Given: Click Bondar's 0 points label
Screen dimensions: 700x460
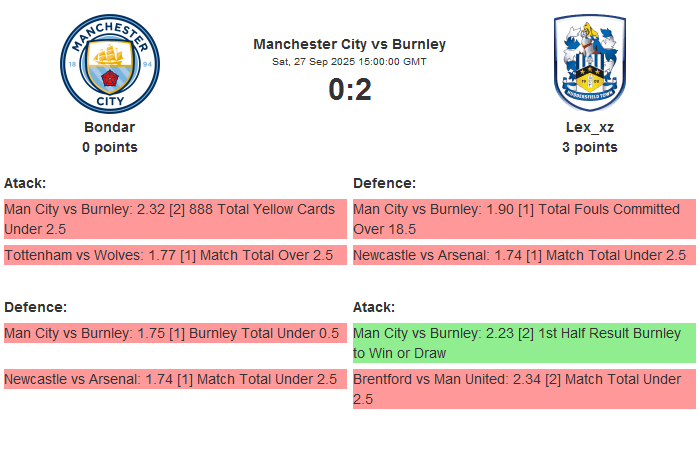Looking at the screenshot, I should click(x=110, y=147).
